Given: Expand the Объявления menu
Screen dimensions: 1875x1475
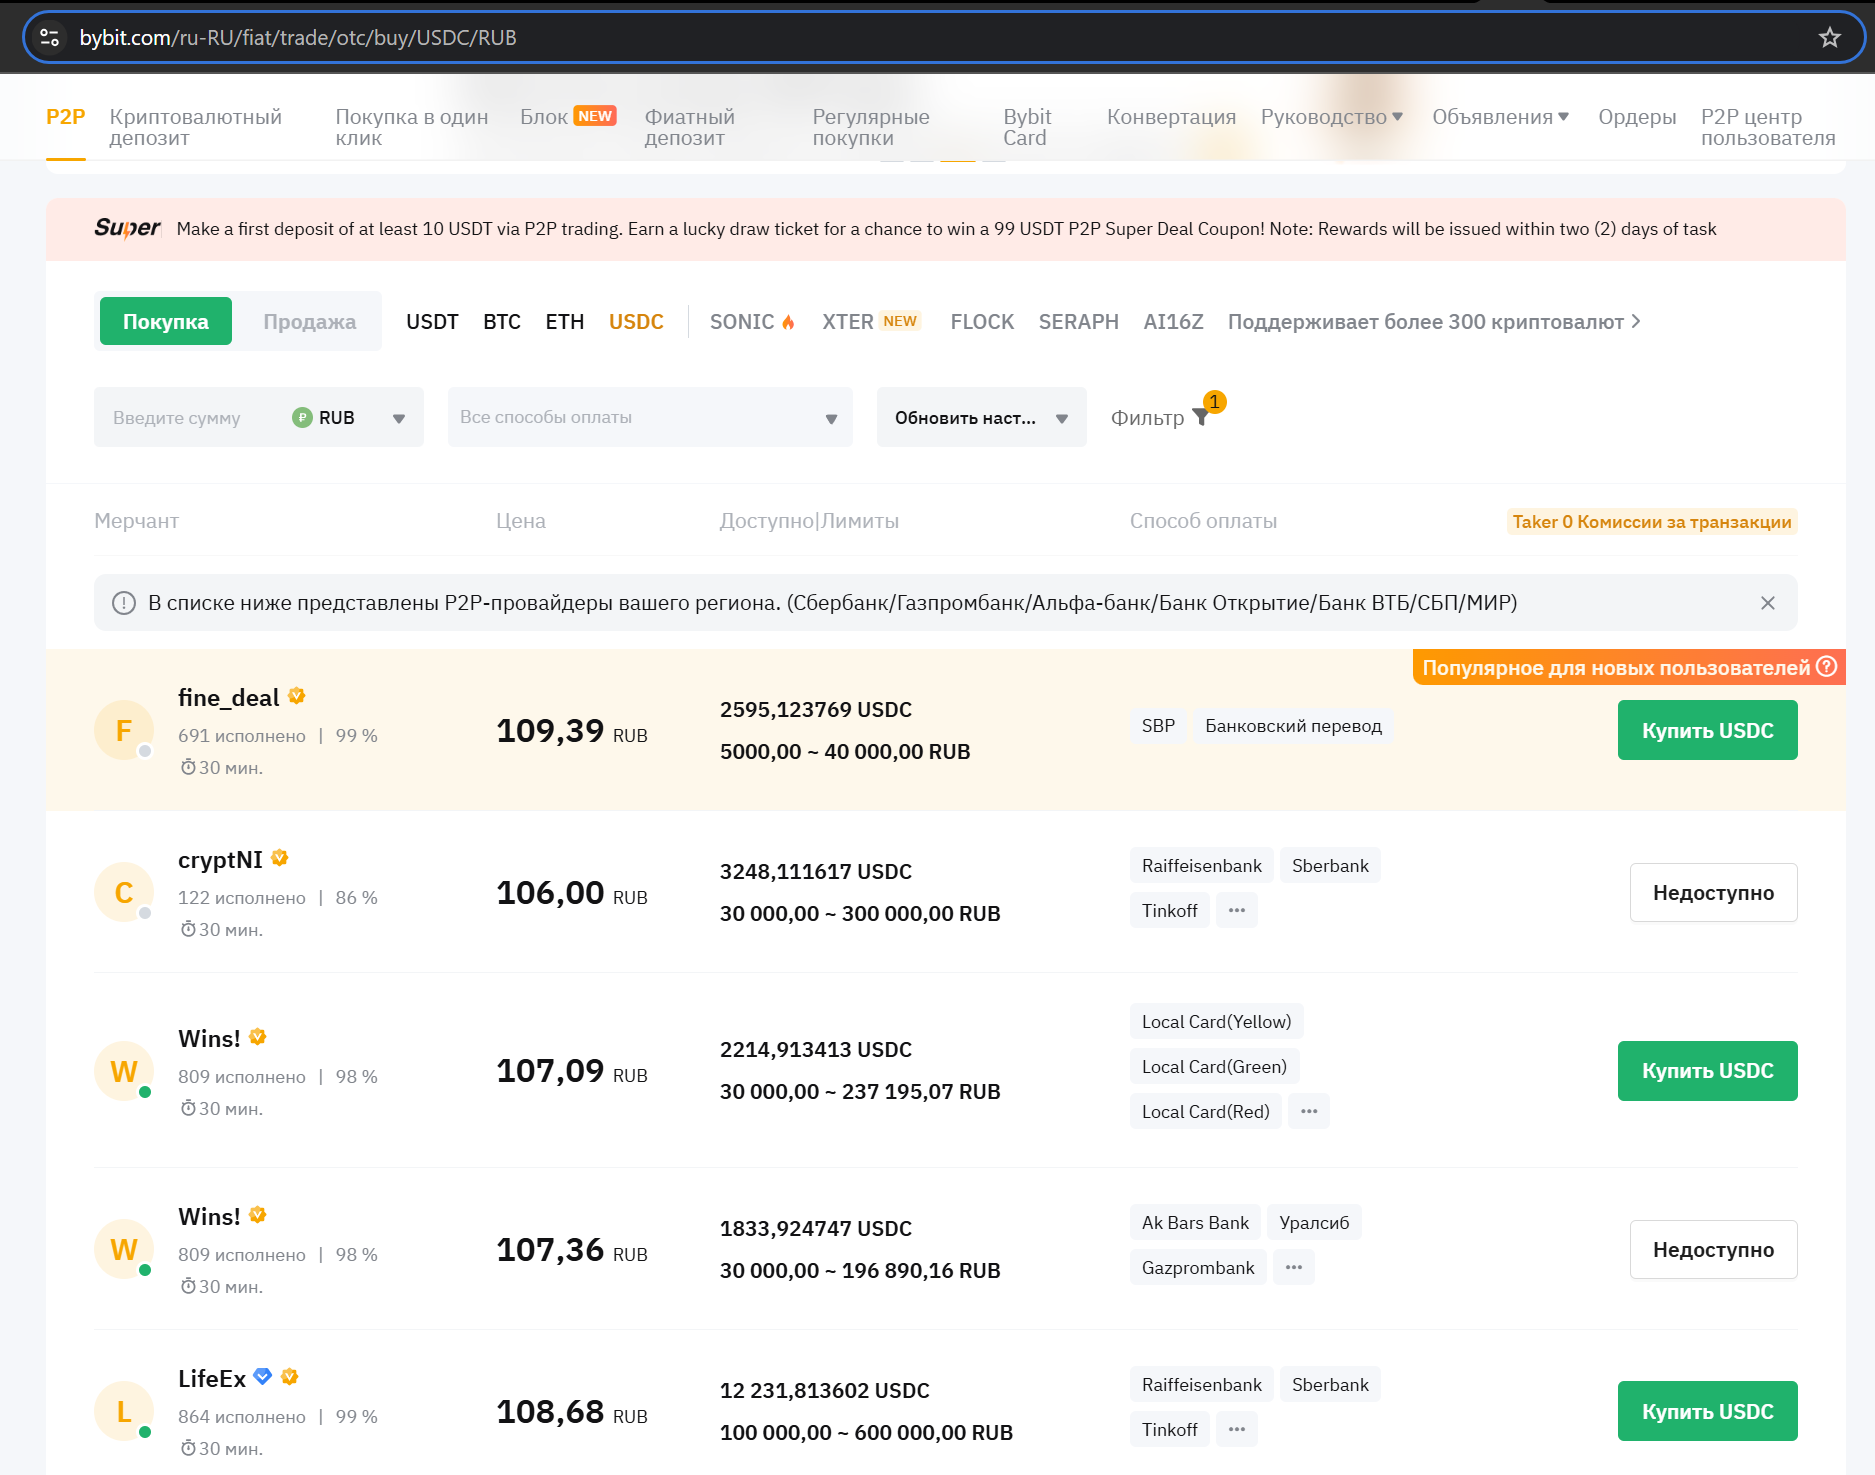Looking at the screenshot, I should click(x=1501, y=117).
